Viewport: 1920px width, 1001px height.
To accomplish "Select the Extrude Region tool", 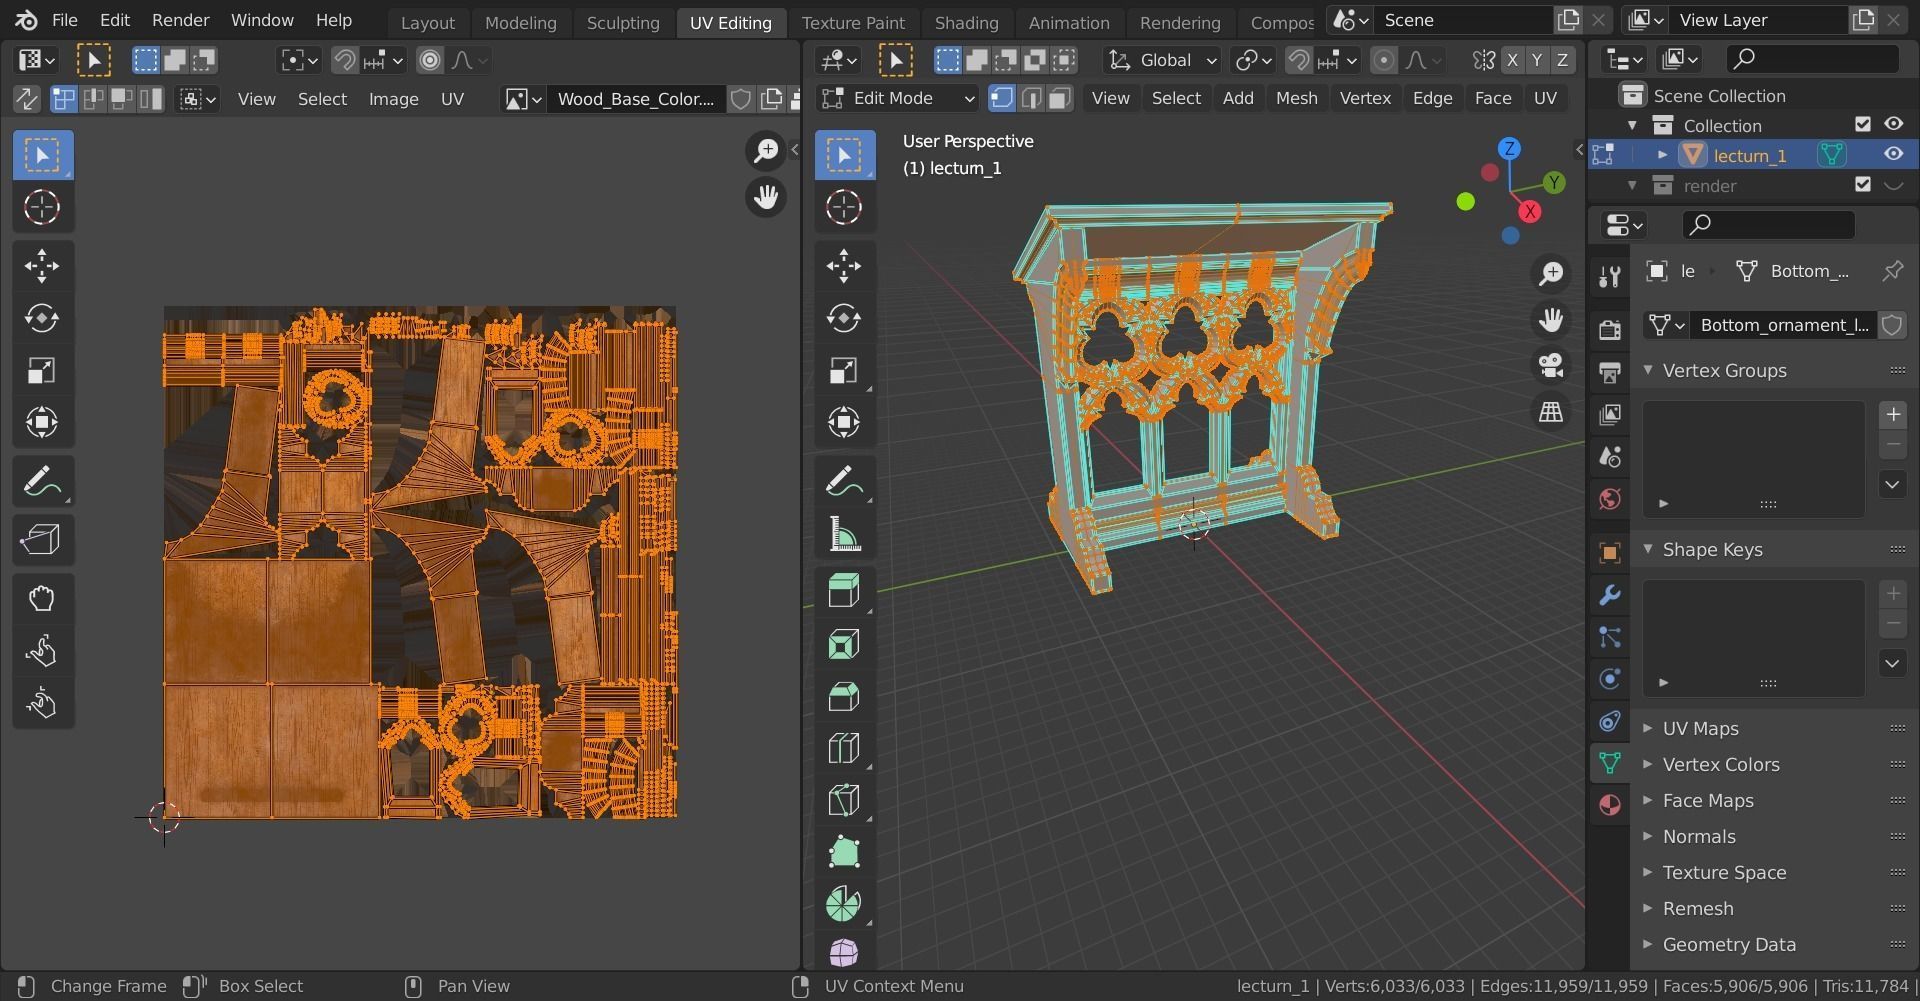I will (844, 592).
